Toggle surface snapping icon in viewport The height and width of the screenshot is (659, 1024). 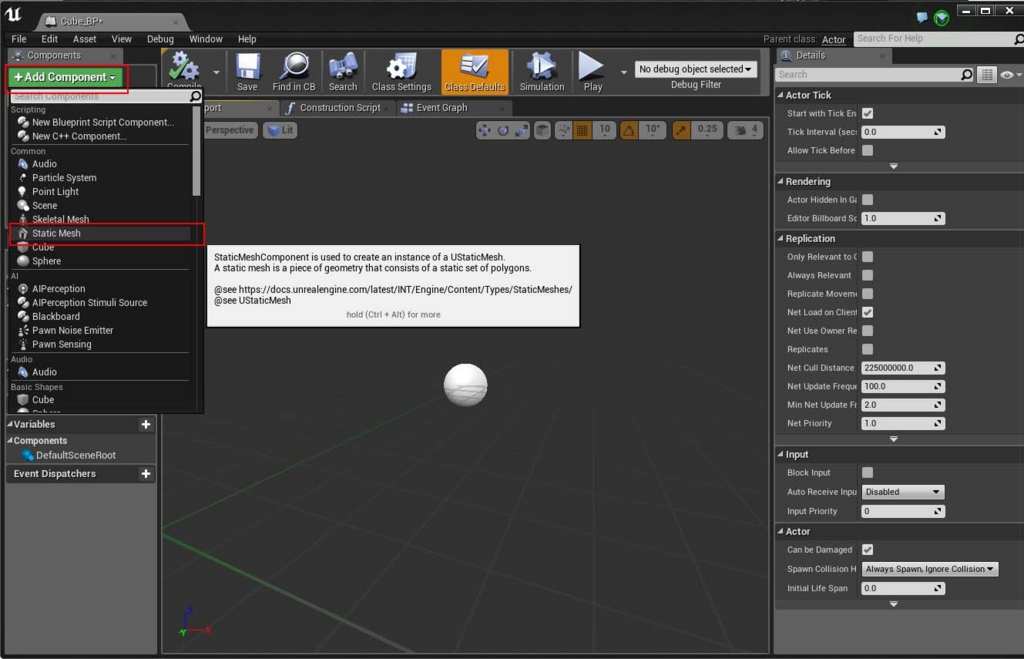pos(563,131)
